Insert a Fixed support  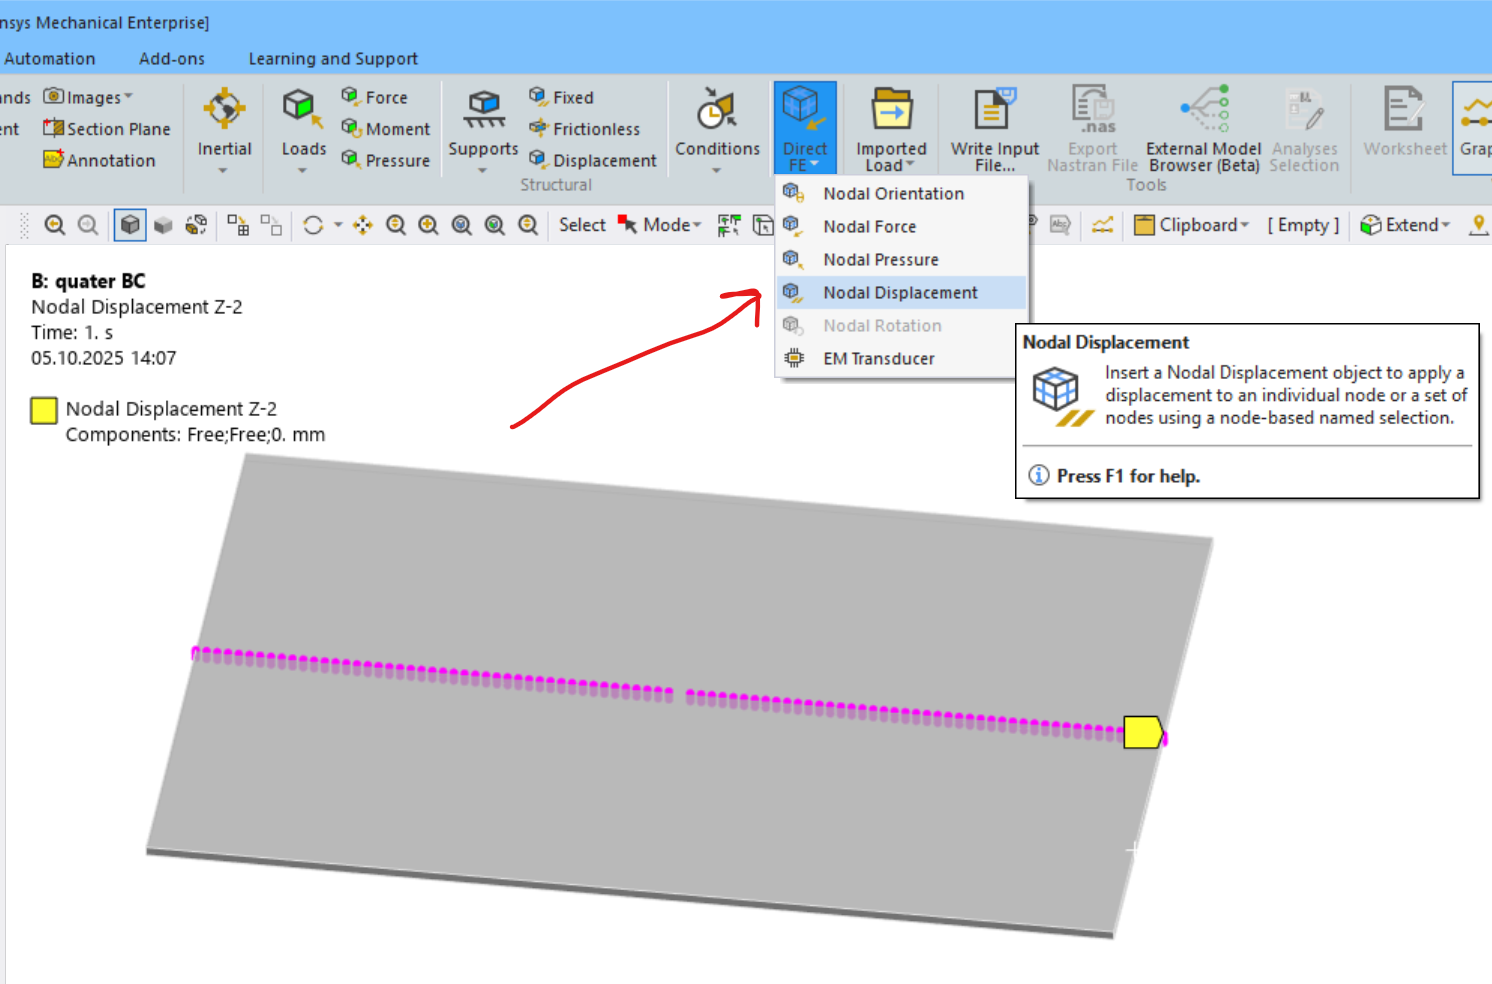pos(561,97)
